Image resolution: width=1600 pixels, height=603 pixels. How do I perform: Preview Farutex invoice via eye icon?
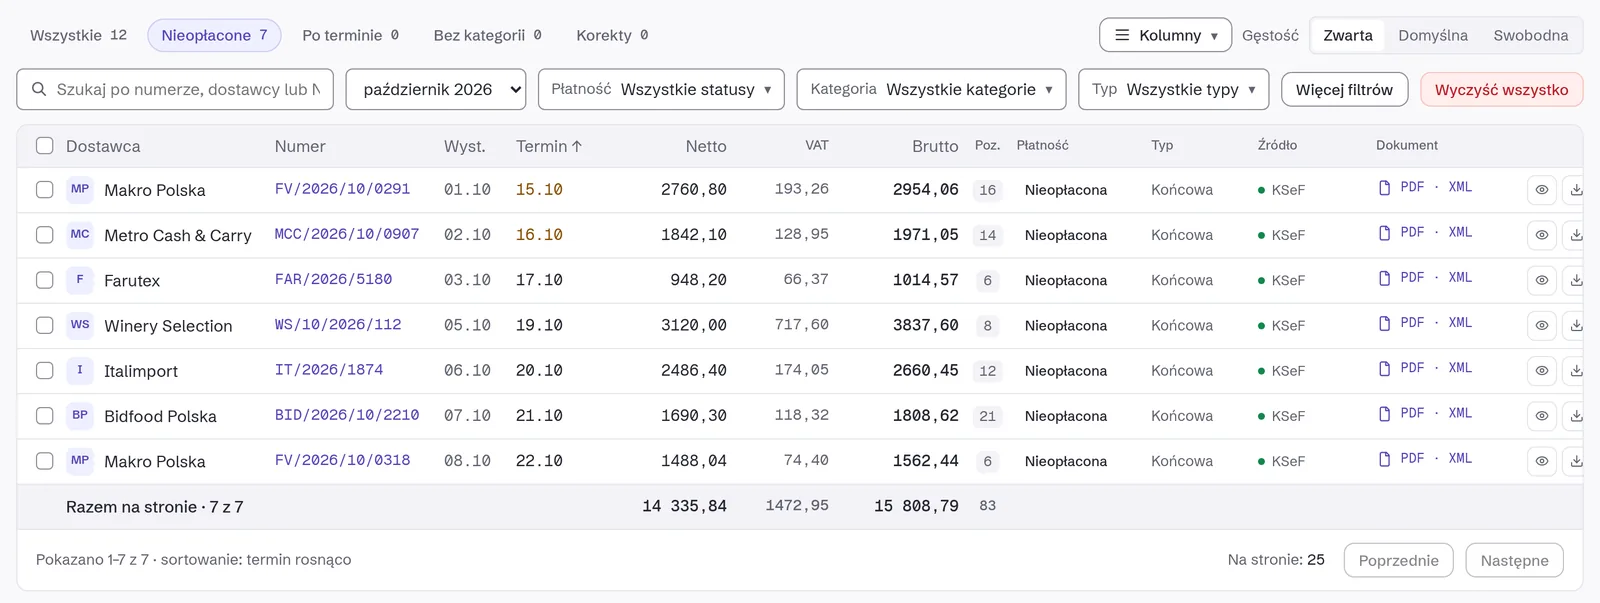[1542, 280]
